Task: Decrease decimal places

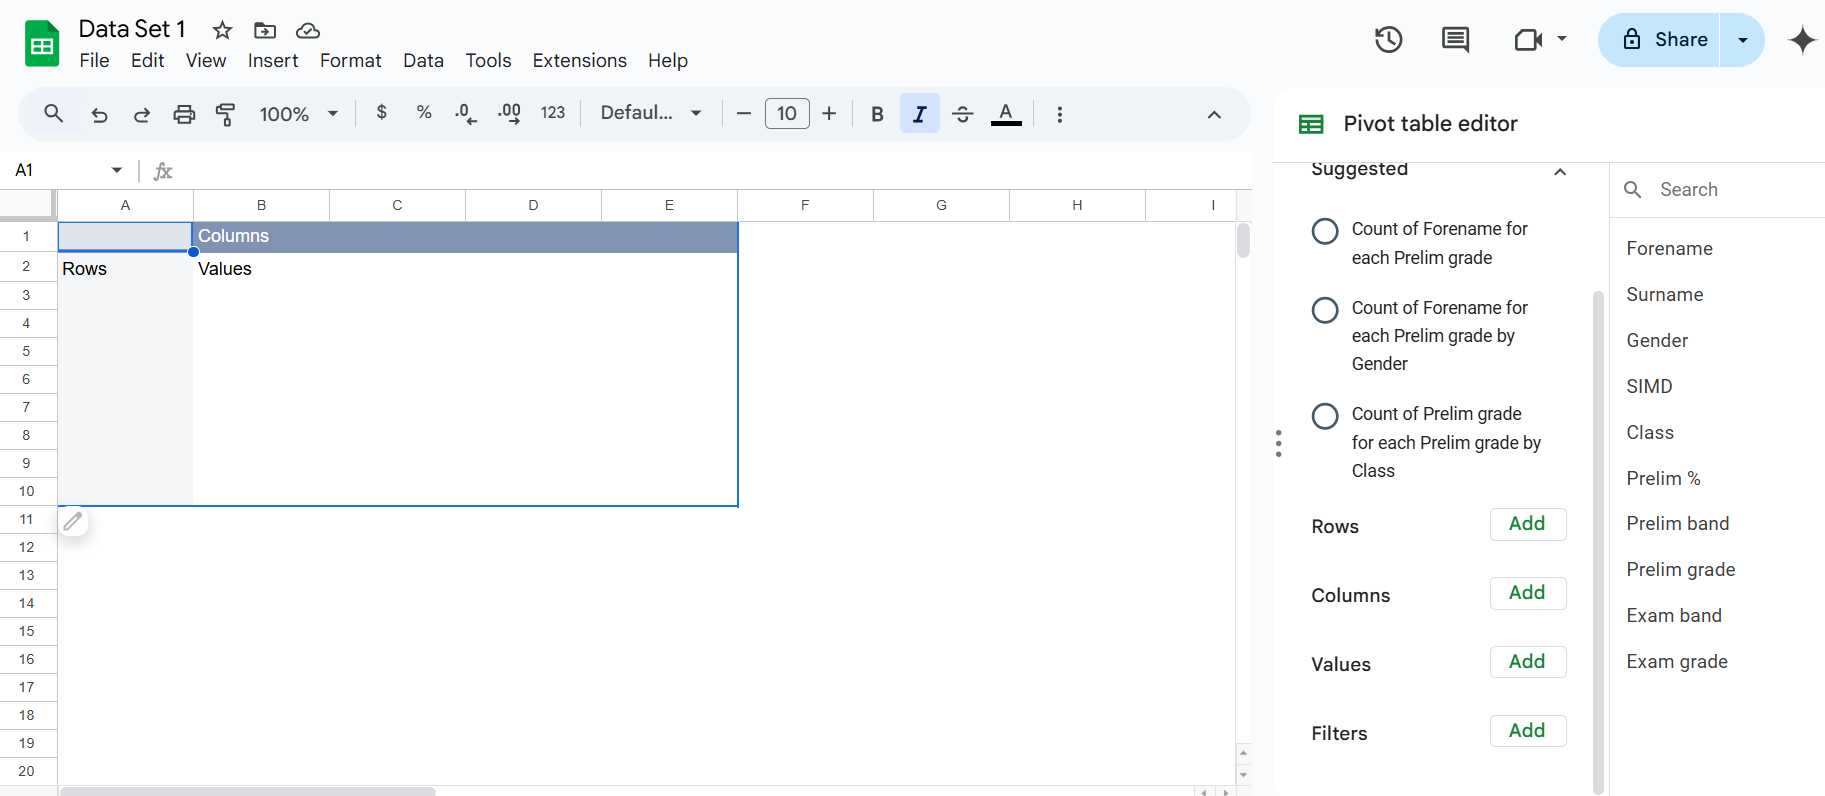Action: [x=465, y=114]
